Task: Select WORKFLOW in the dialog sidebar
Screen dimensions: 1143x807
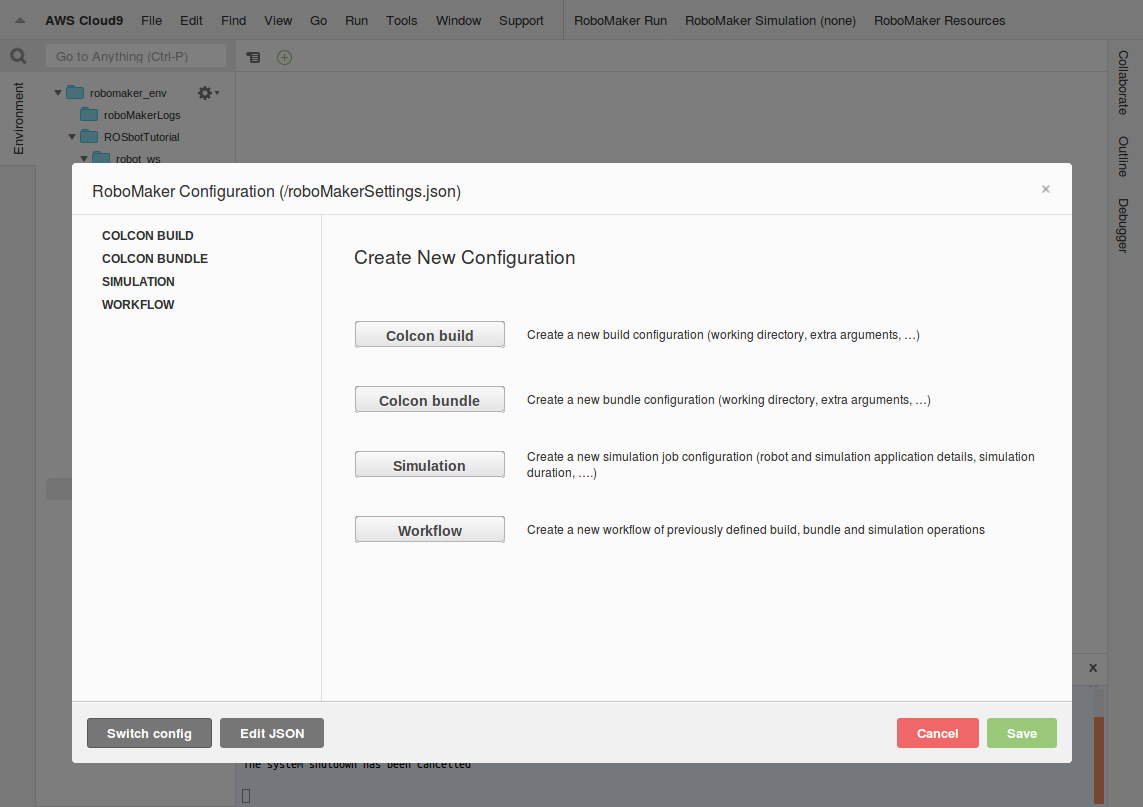Action: pyautogui.click(x=138, y=305)
